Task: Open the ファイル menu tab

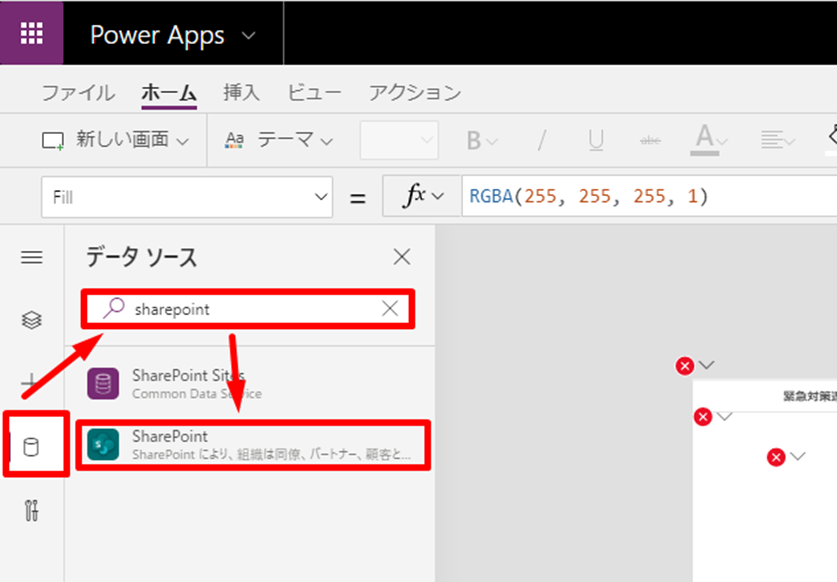Action: (x=78, y=93)
